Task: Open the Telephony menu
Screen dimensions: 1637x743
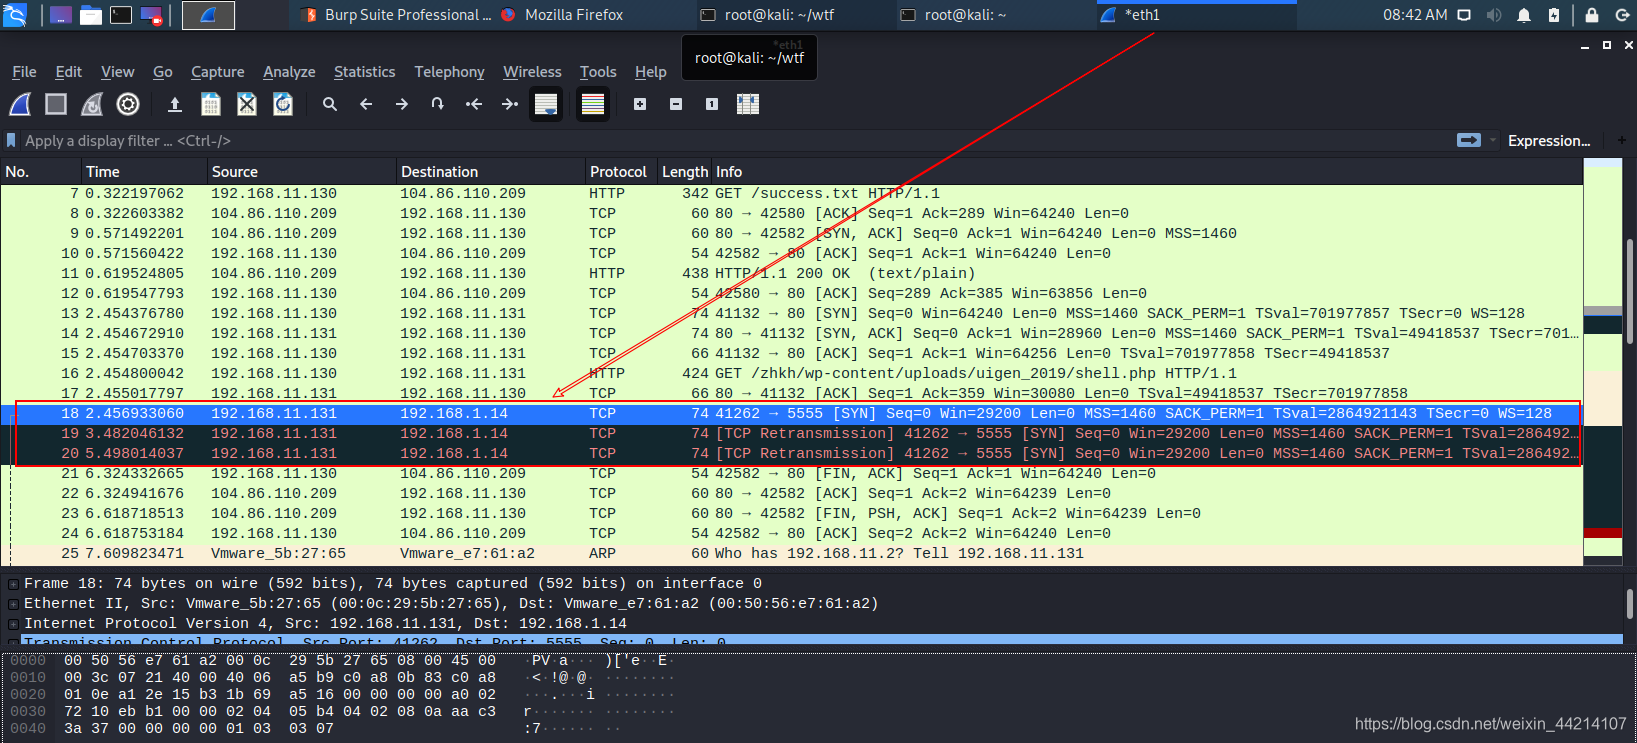Action: [449, 72]
